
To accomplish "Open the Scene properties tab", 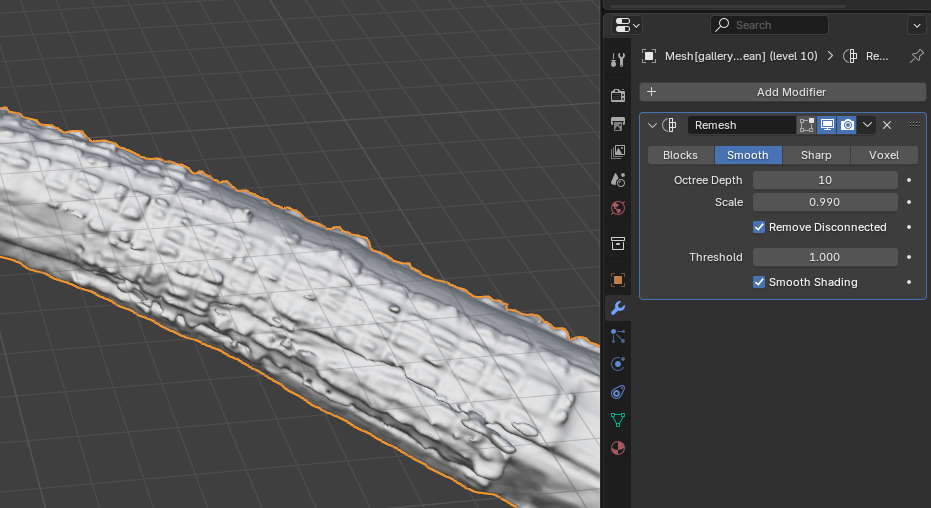I will 618,179.
